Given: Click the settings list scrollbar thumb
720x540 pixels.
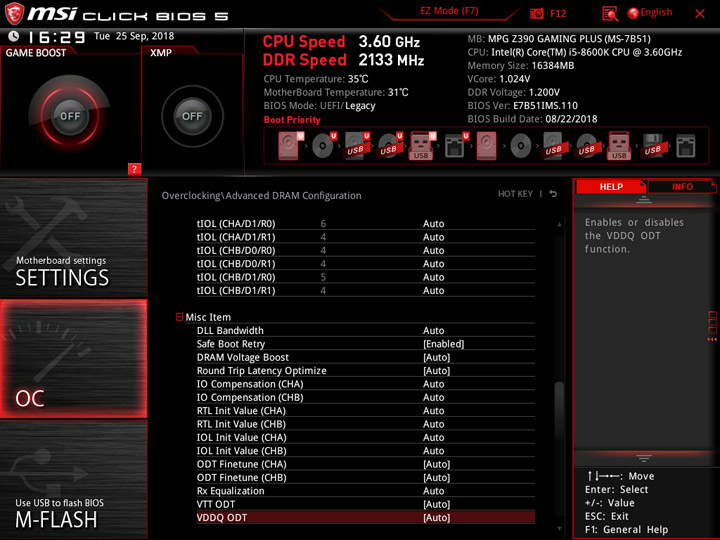Looking at the screenshot, I should [x=559, y=410].
